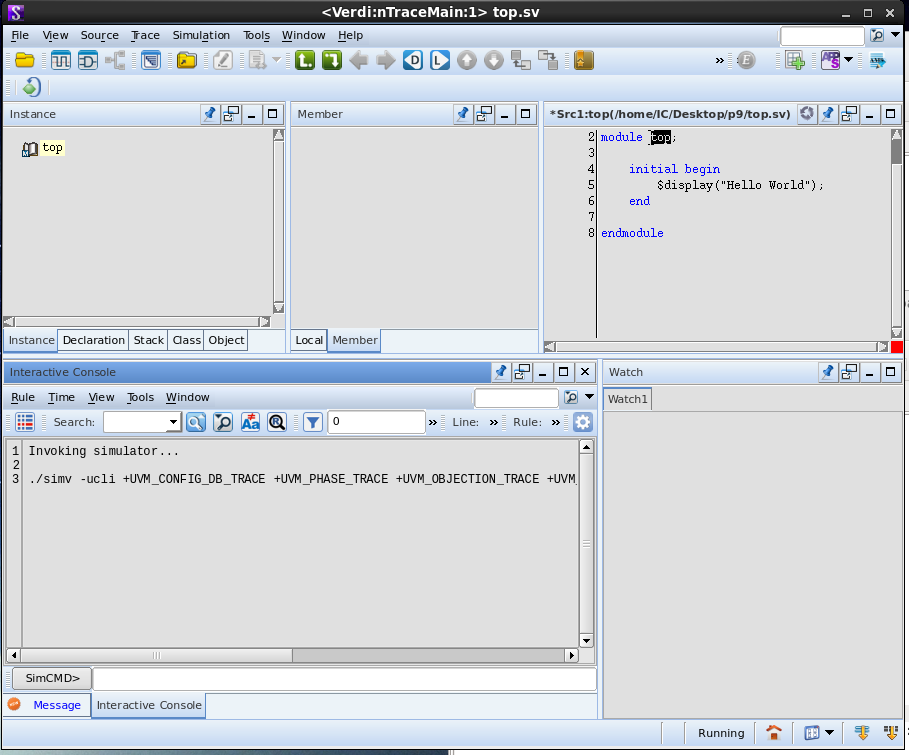Click the blue D show driver icon
The image size is (909, 755).
tap(413, 60)
